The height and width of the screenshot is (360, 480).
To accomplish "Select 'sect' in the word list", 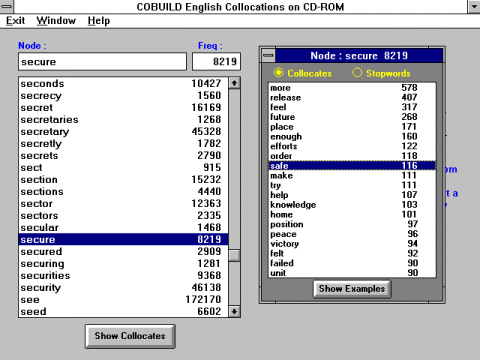I will (x=123, y=167).
